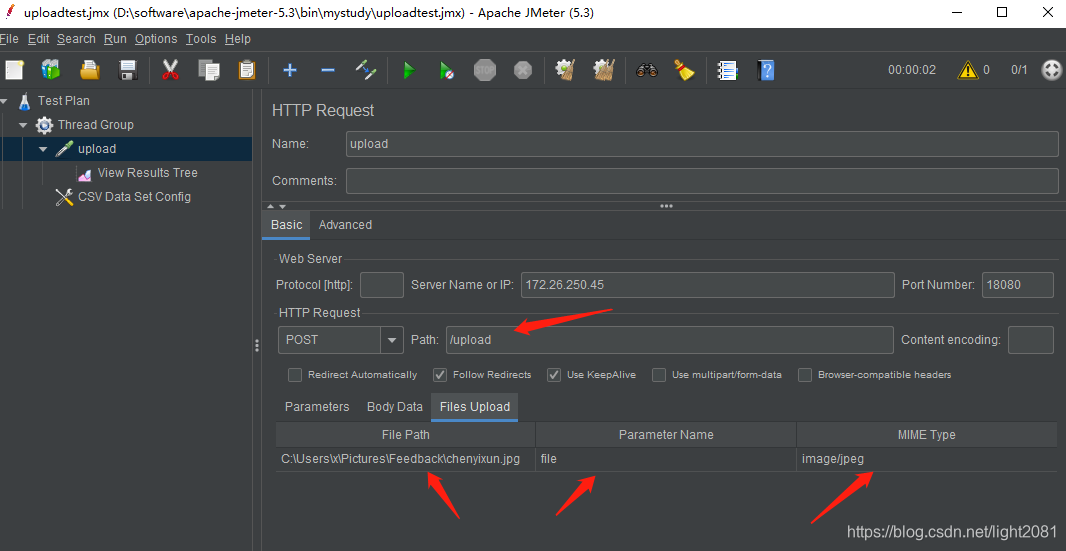Viewport: 1066px width, 551px height.
Task: Click the Paste clipboard icon
Action: click(x=247, y=69)
